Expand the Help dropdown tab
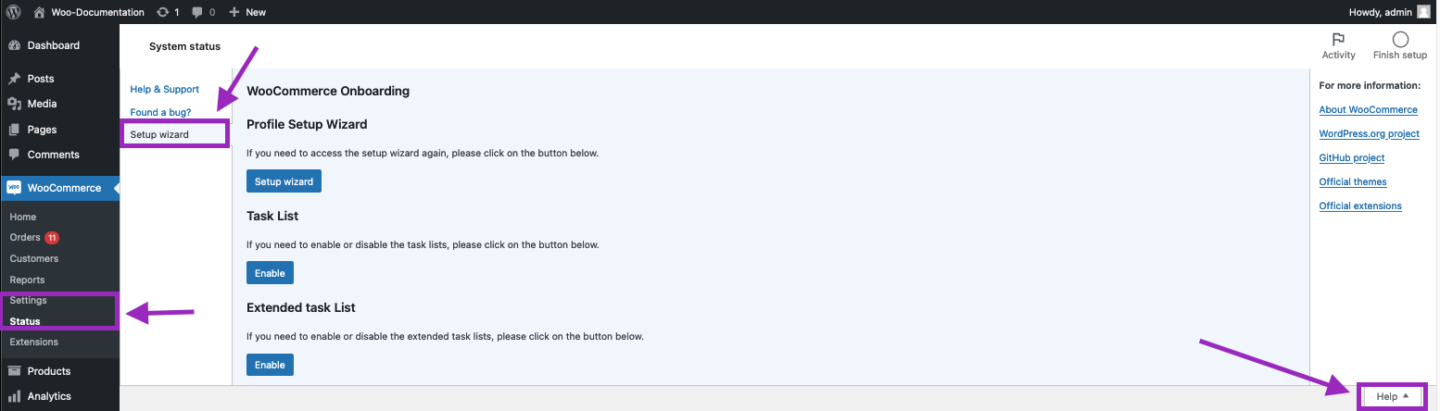Image resolution: width=1440 pixels, height=411 pixels. point(1392,396)
